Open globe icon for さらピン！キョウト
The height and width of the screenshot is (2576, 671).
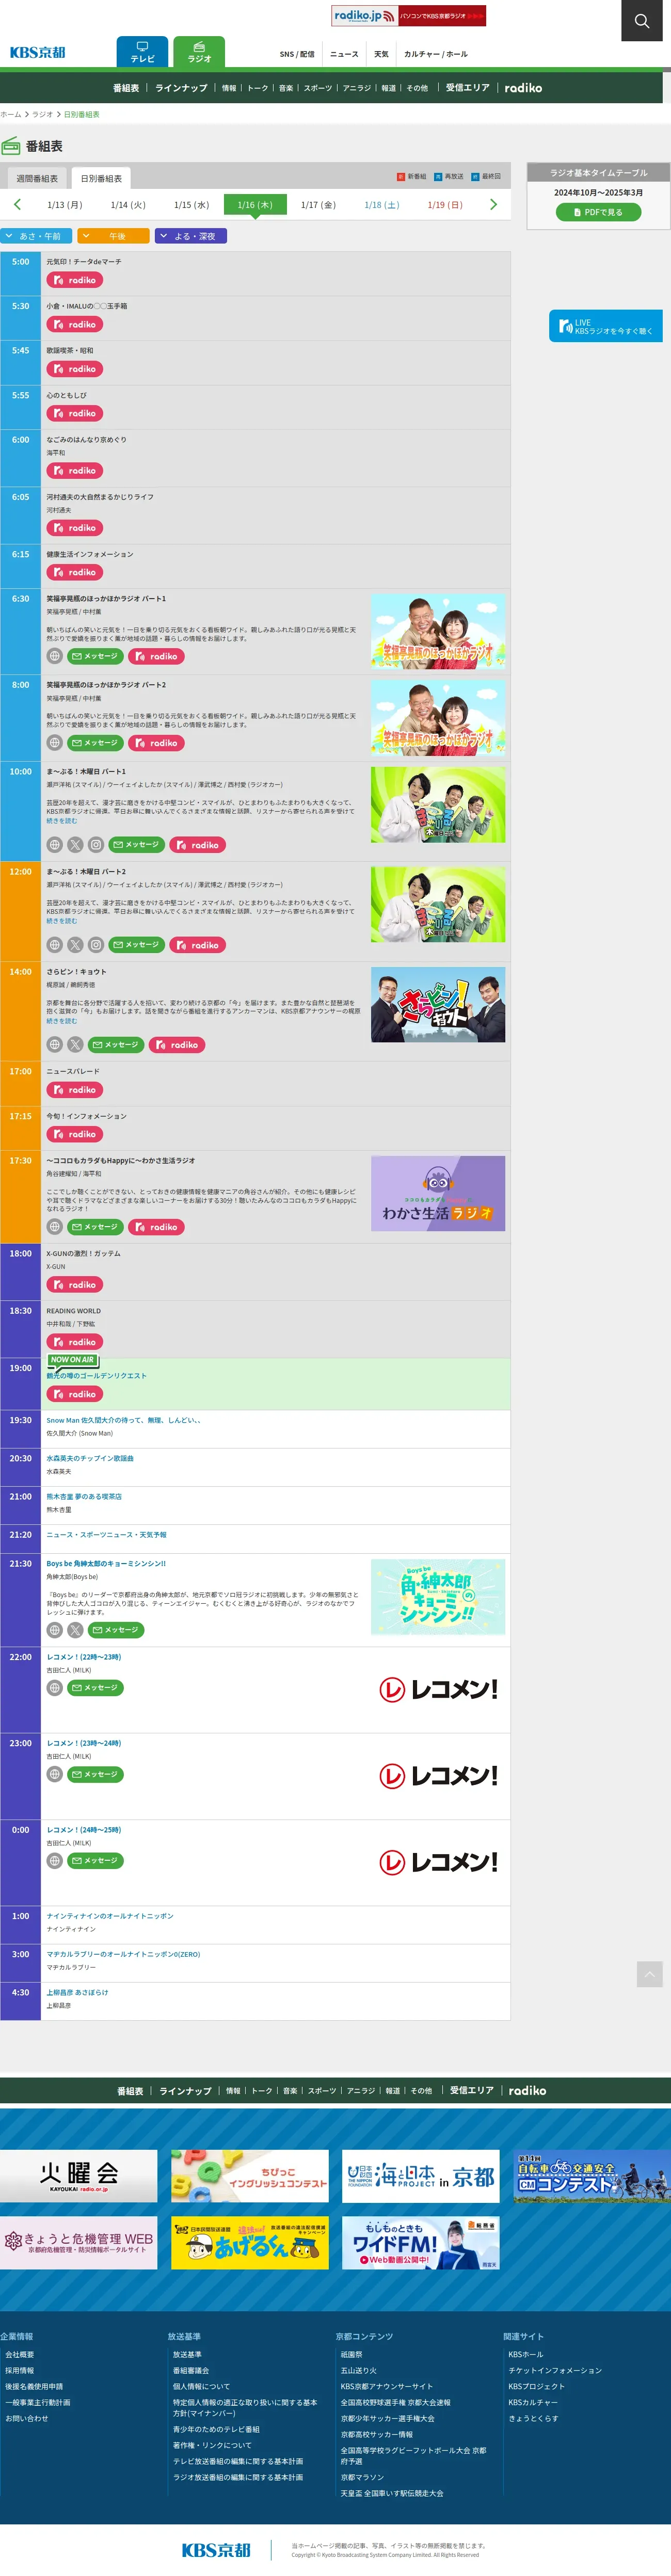(55, 1045)
